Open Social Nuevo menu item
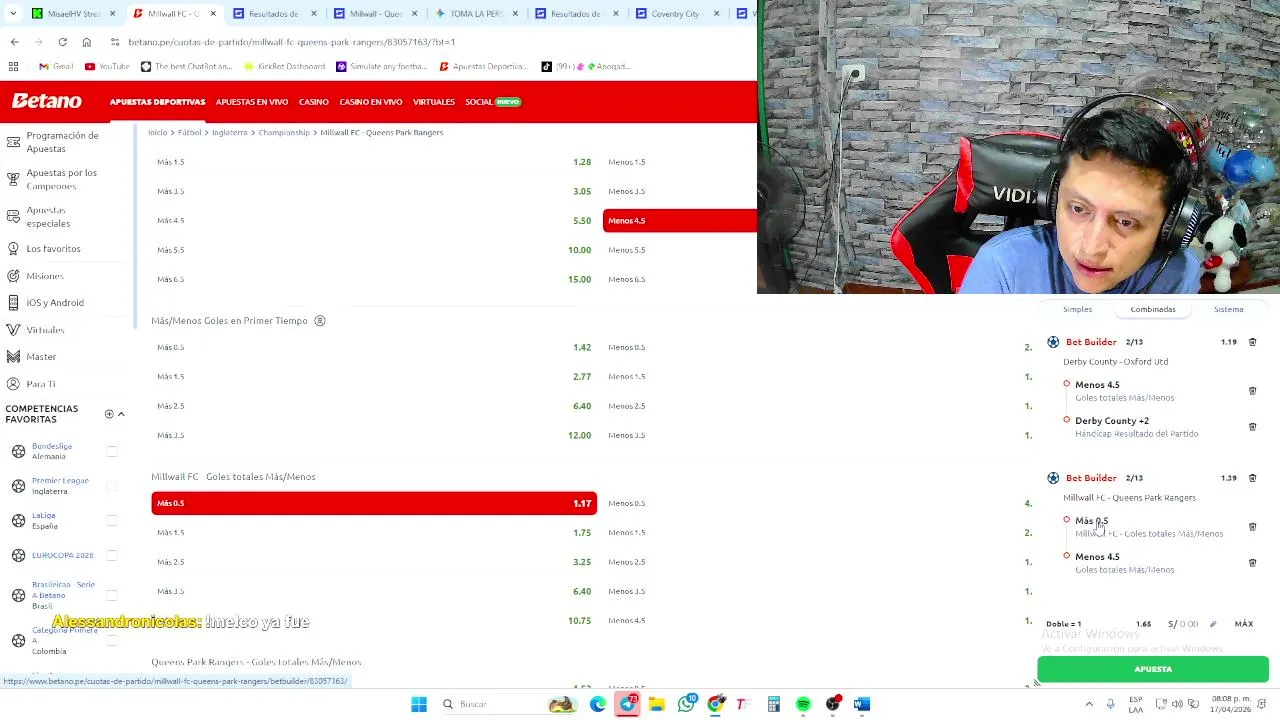The height and width of the screenshot is (720, 1280). click(x=493, y=102)
